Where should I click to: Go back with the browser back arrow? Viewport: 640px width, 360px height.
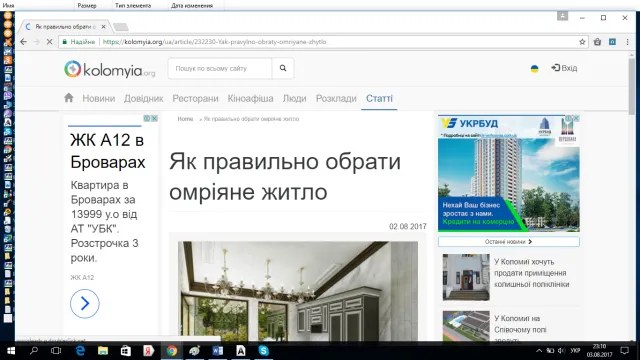pos(23,42)
